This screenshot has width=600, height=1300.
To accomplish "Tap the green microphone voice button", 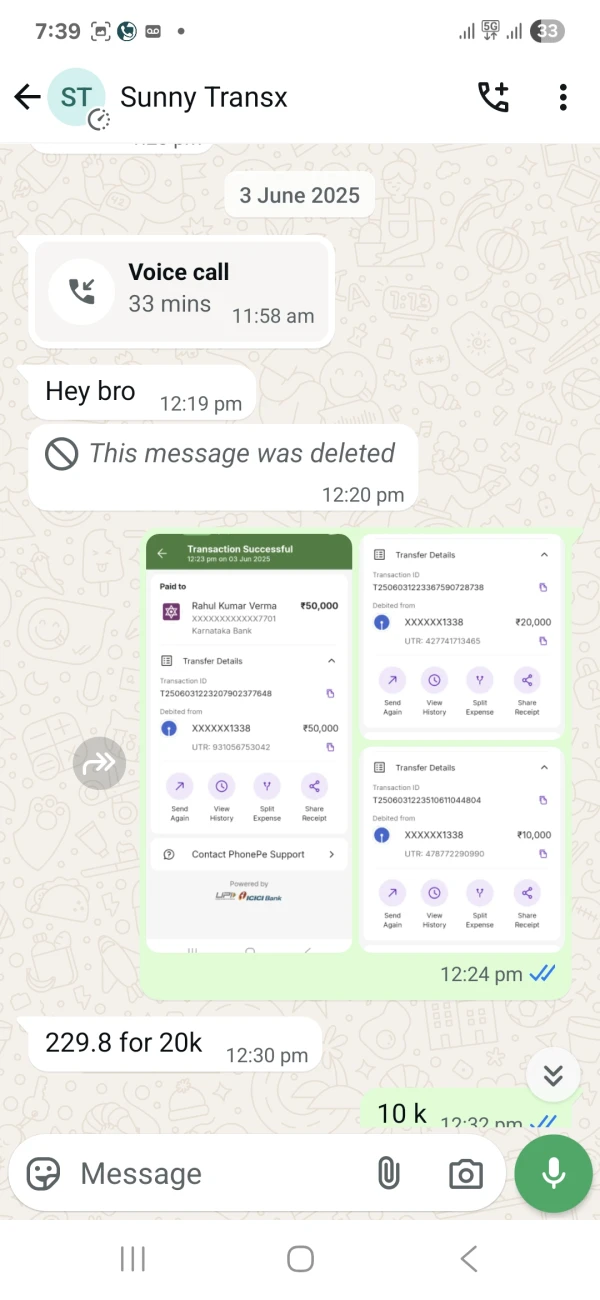I will (x=554, y=1173).
